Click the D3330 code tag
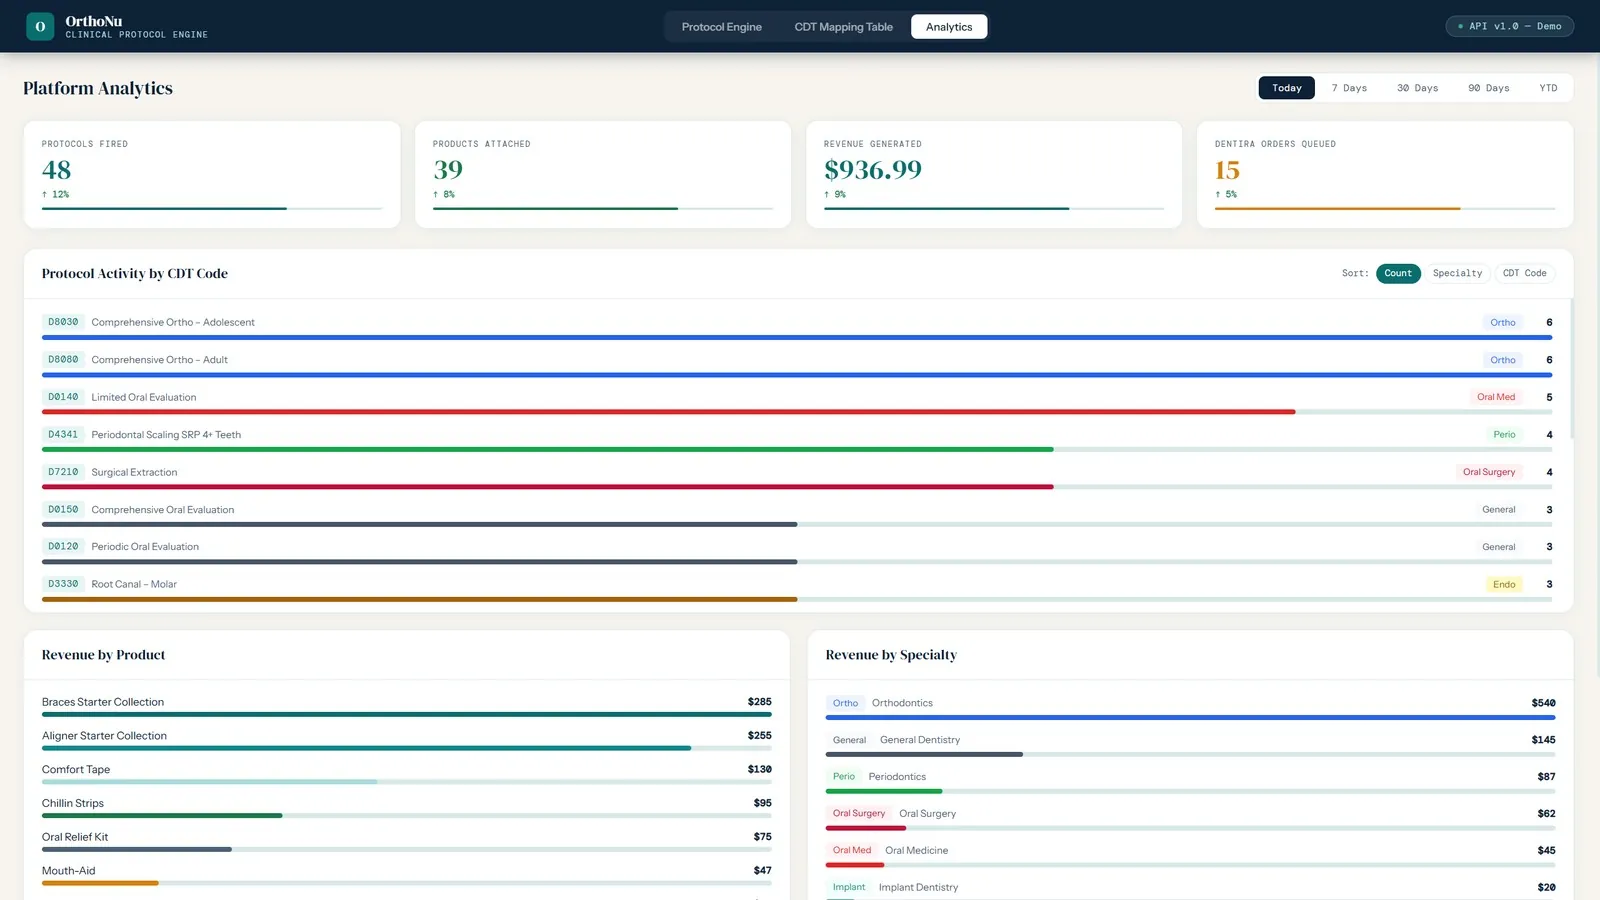The width and height of the screenshot is (1600, 900). click(x=63, y=584)
